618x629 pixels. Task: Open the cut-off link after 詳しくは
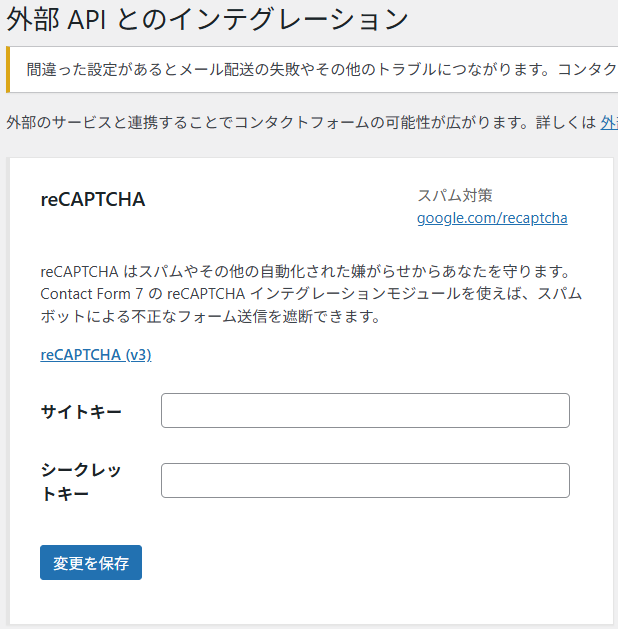click(x=608, y=123)
